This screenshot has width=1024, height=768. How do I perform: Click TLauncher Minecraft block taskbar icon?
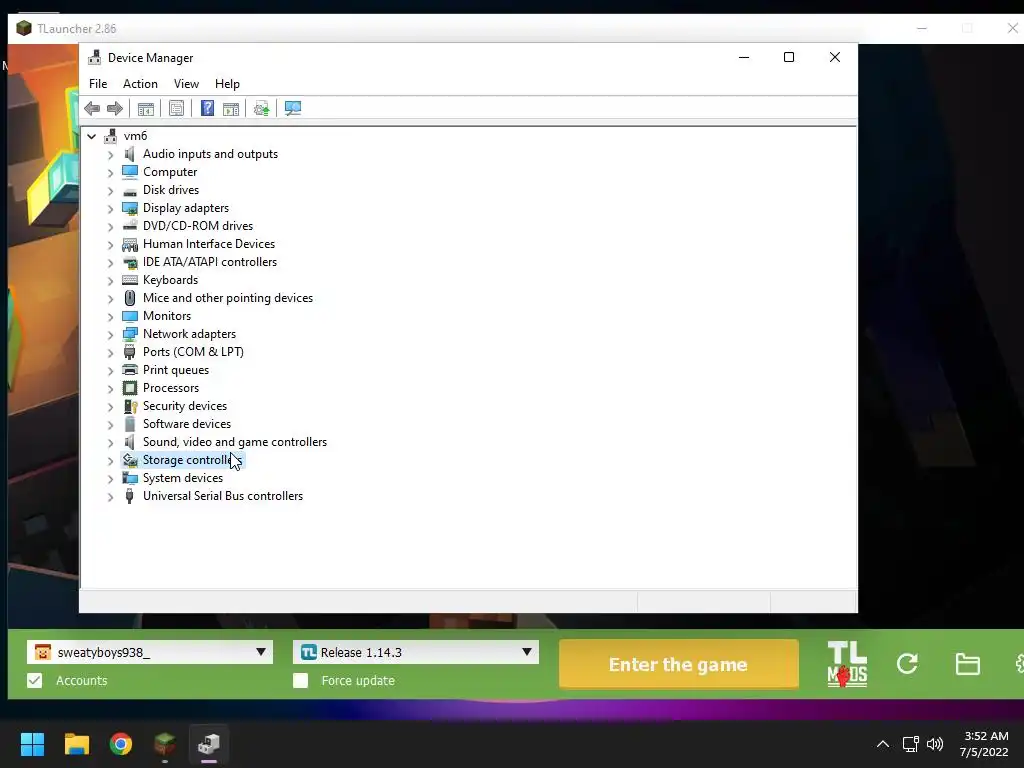pos(165,744)
